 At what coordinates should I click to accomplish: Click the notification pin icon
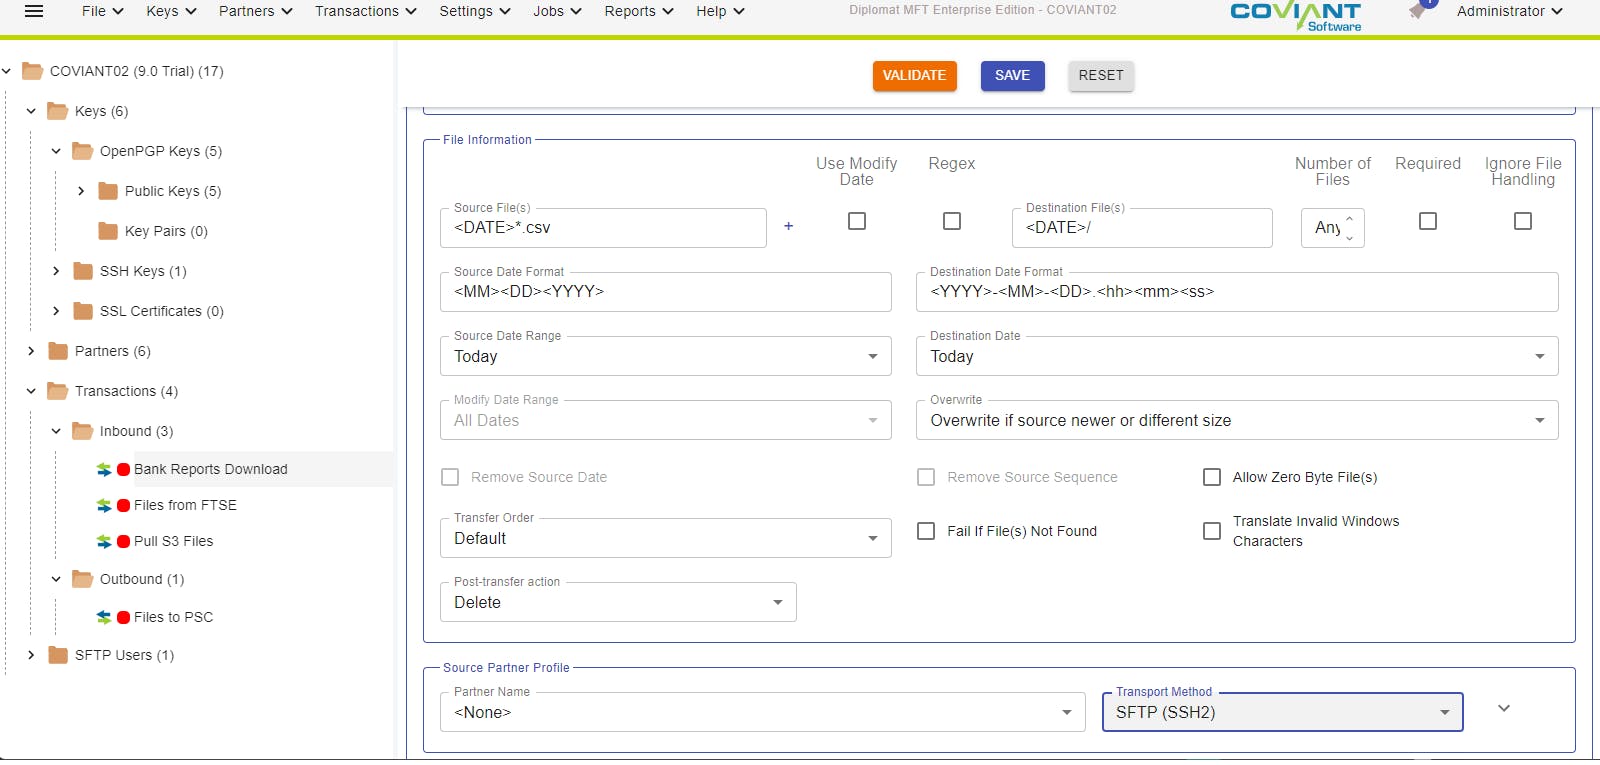click(1418, 11)
